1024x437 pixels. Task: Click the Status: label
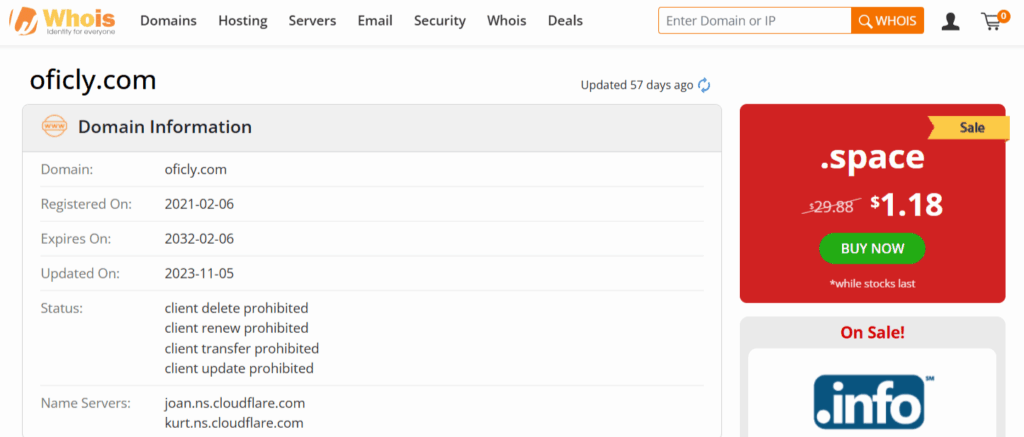click(x=61, y=308)
